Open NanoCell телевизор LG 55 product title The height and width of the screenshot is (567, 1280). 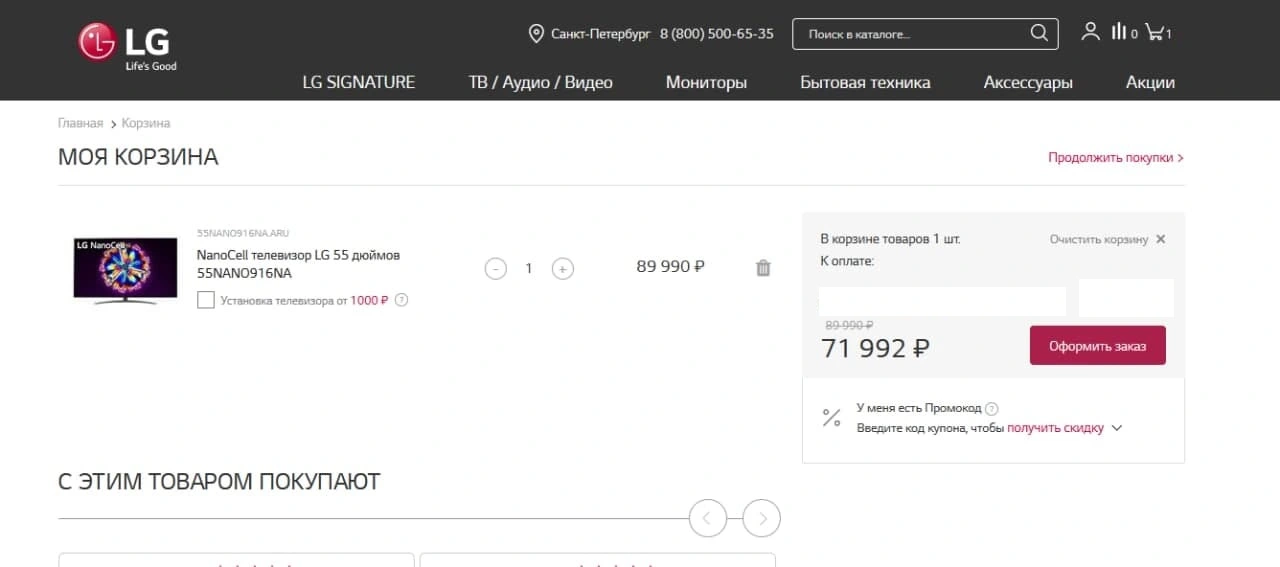298,264
